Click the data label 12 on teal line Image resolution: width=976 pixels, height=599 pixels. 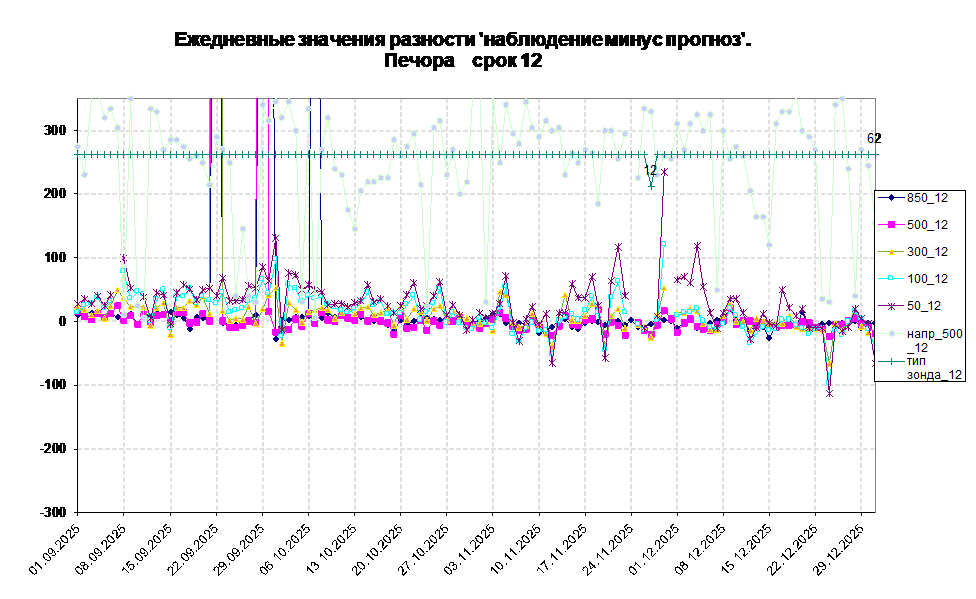(650, 171)
